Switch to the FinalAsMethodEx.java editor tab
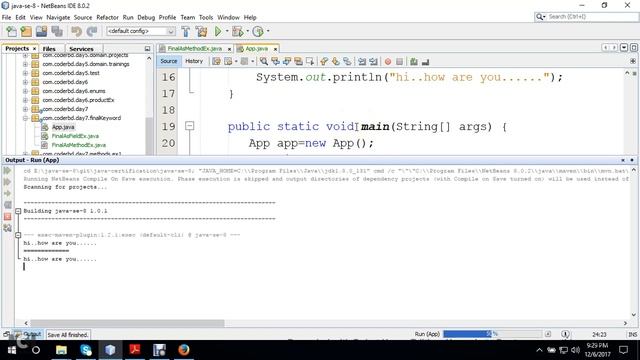The width and height of the screenshot is (640, 360). click(195, 49)
